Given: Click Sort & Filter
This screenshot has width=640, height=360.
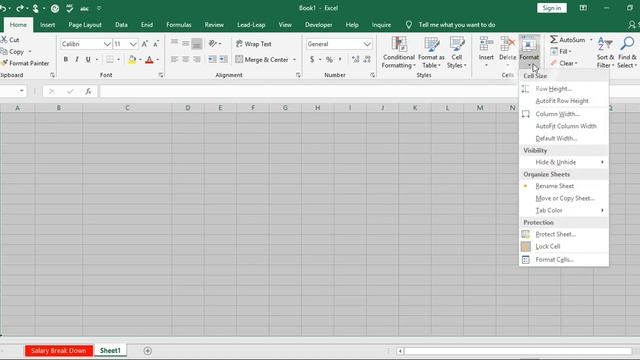Looking at the screenshot, I should [605, 52].
